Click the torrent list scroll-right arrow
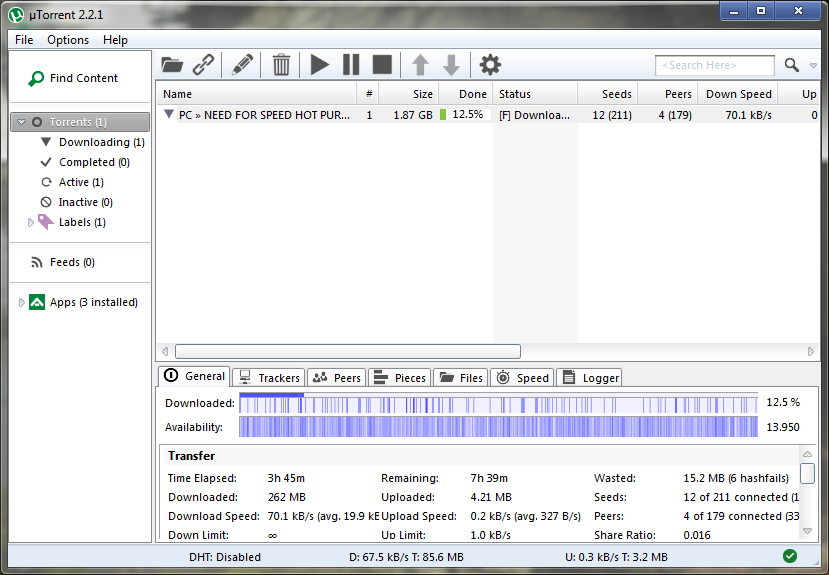 click(x=810, y=351)
